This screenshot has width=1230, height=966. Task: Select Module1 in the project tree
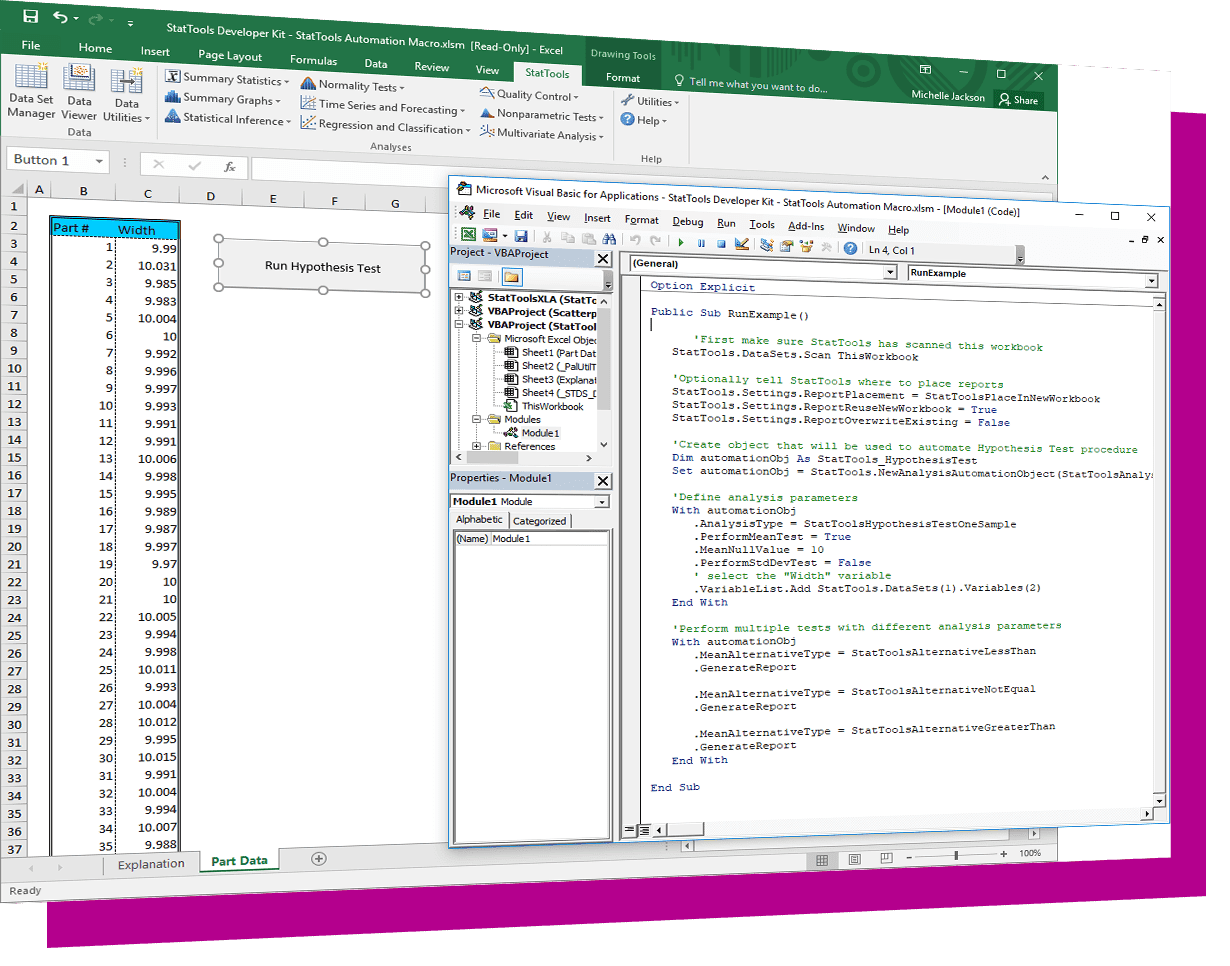540,433
